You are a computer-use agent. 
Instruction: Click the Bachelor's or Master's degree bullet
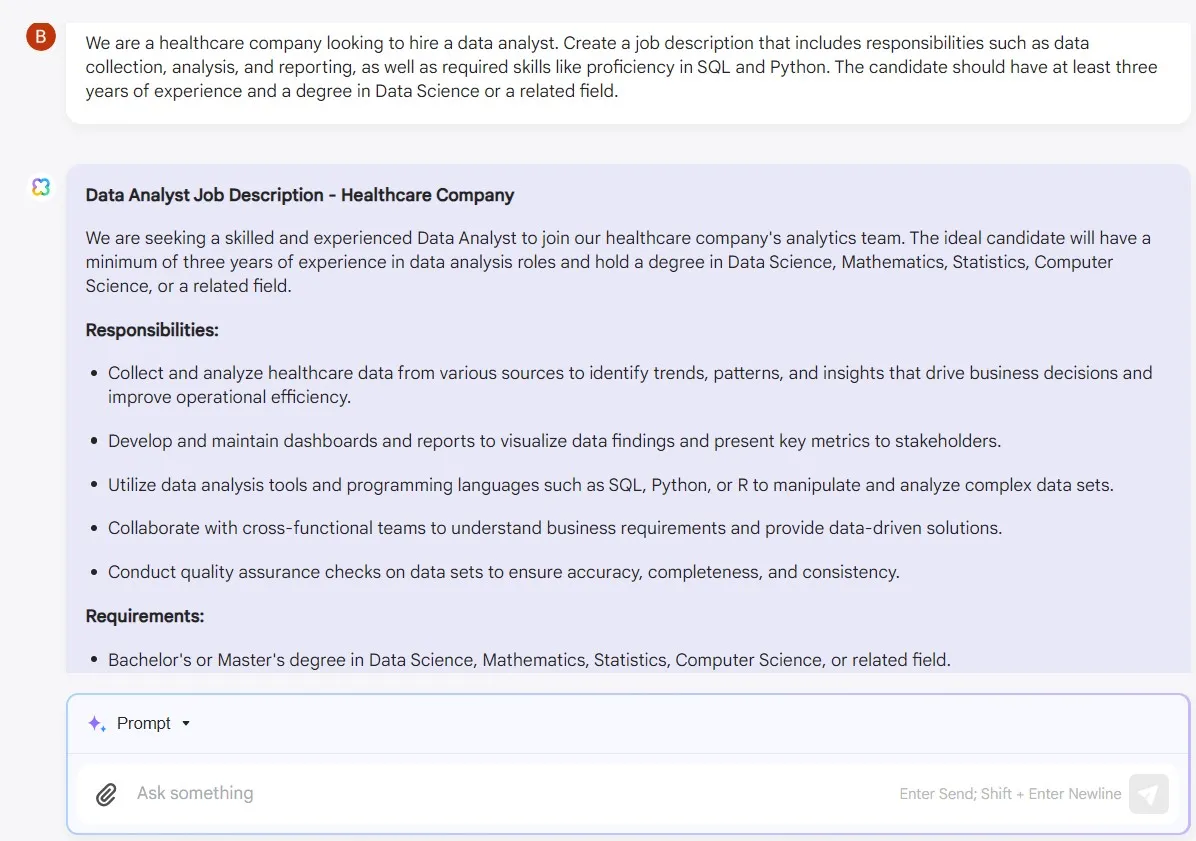529,660
